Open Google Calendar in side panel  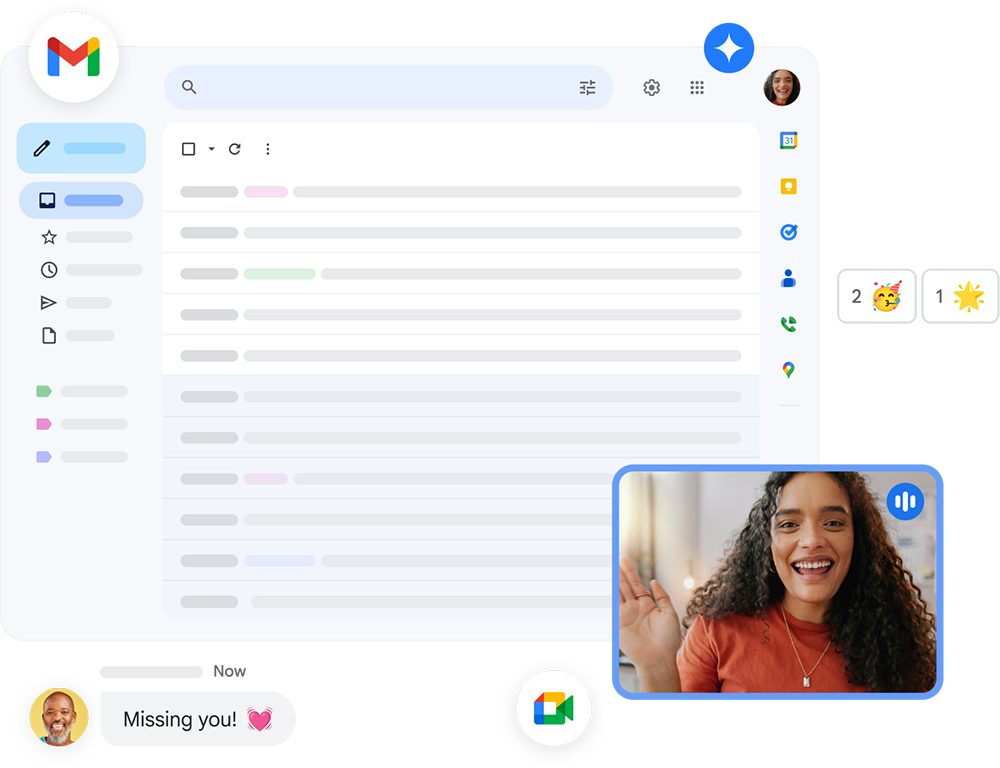click(x=788, y=141)
